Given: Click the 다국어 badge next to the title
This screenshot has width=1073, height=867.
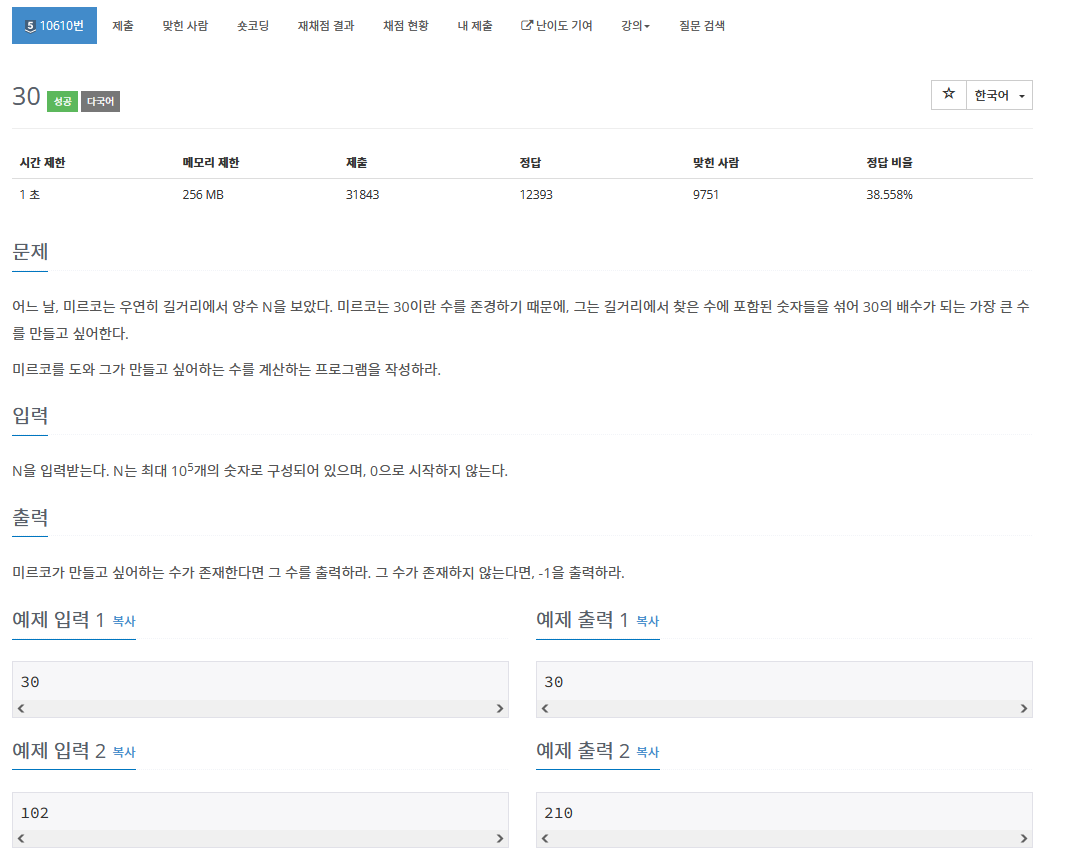Looking at the screenshot, I should point(99,100).
